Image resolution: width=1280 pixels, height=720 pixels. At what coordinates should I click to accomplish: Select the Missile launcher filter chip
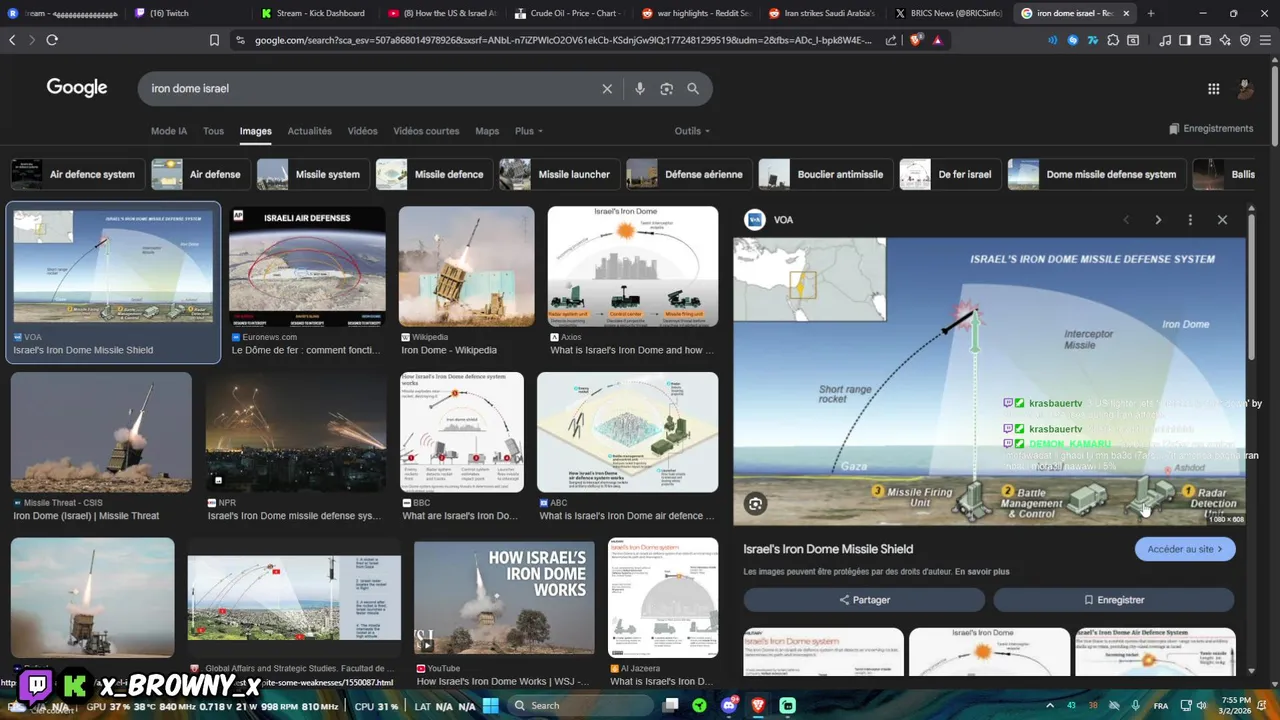560,174
